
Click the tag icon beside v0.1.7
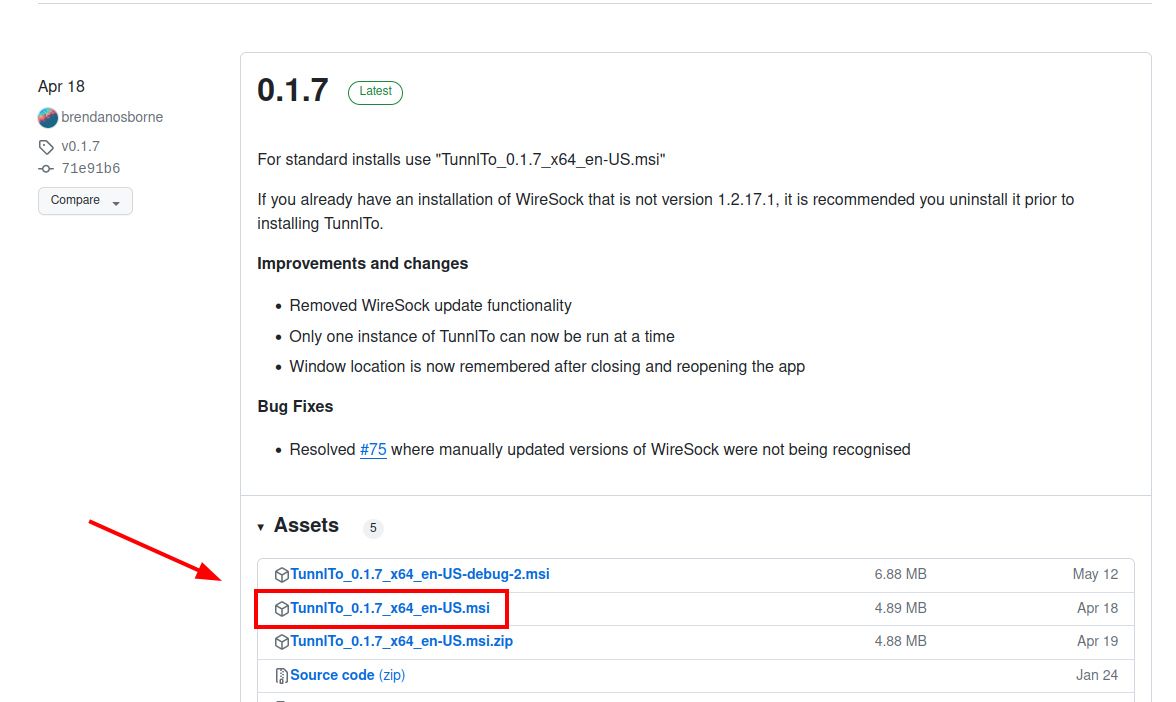(46, 147)
